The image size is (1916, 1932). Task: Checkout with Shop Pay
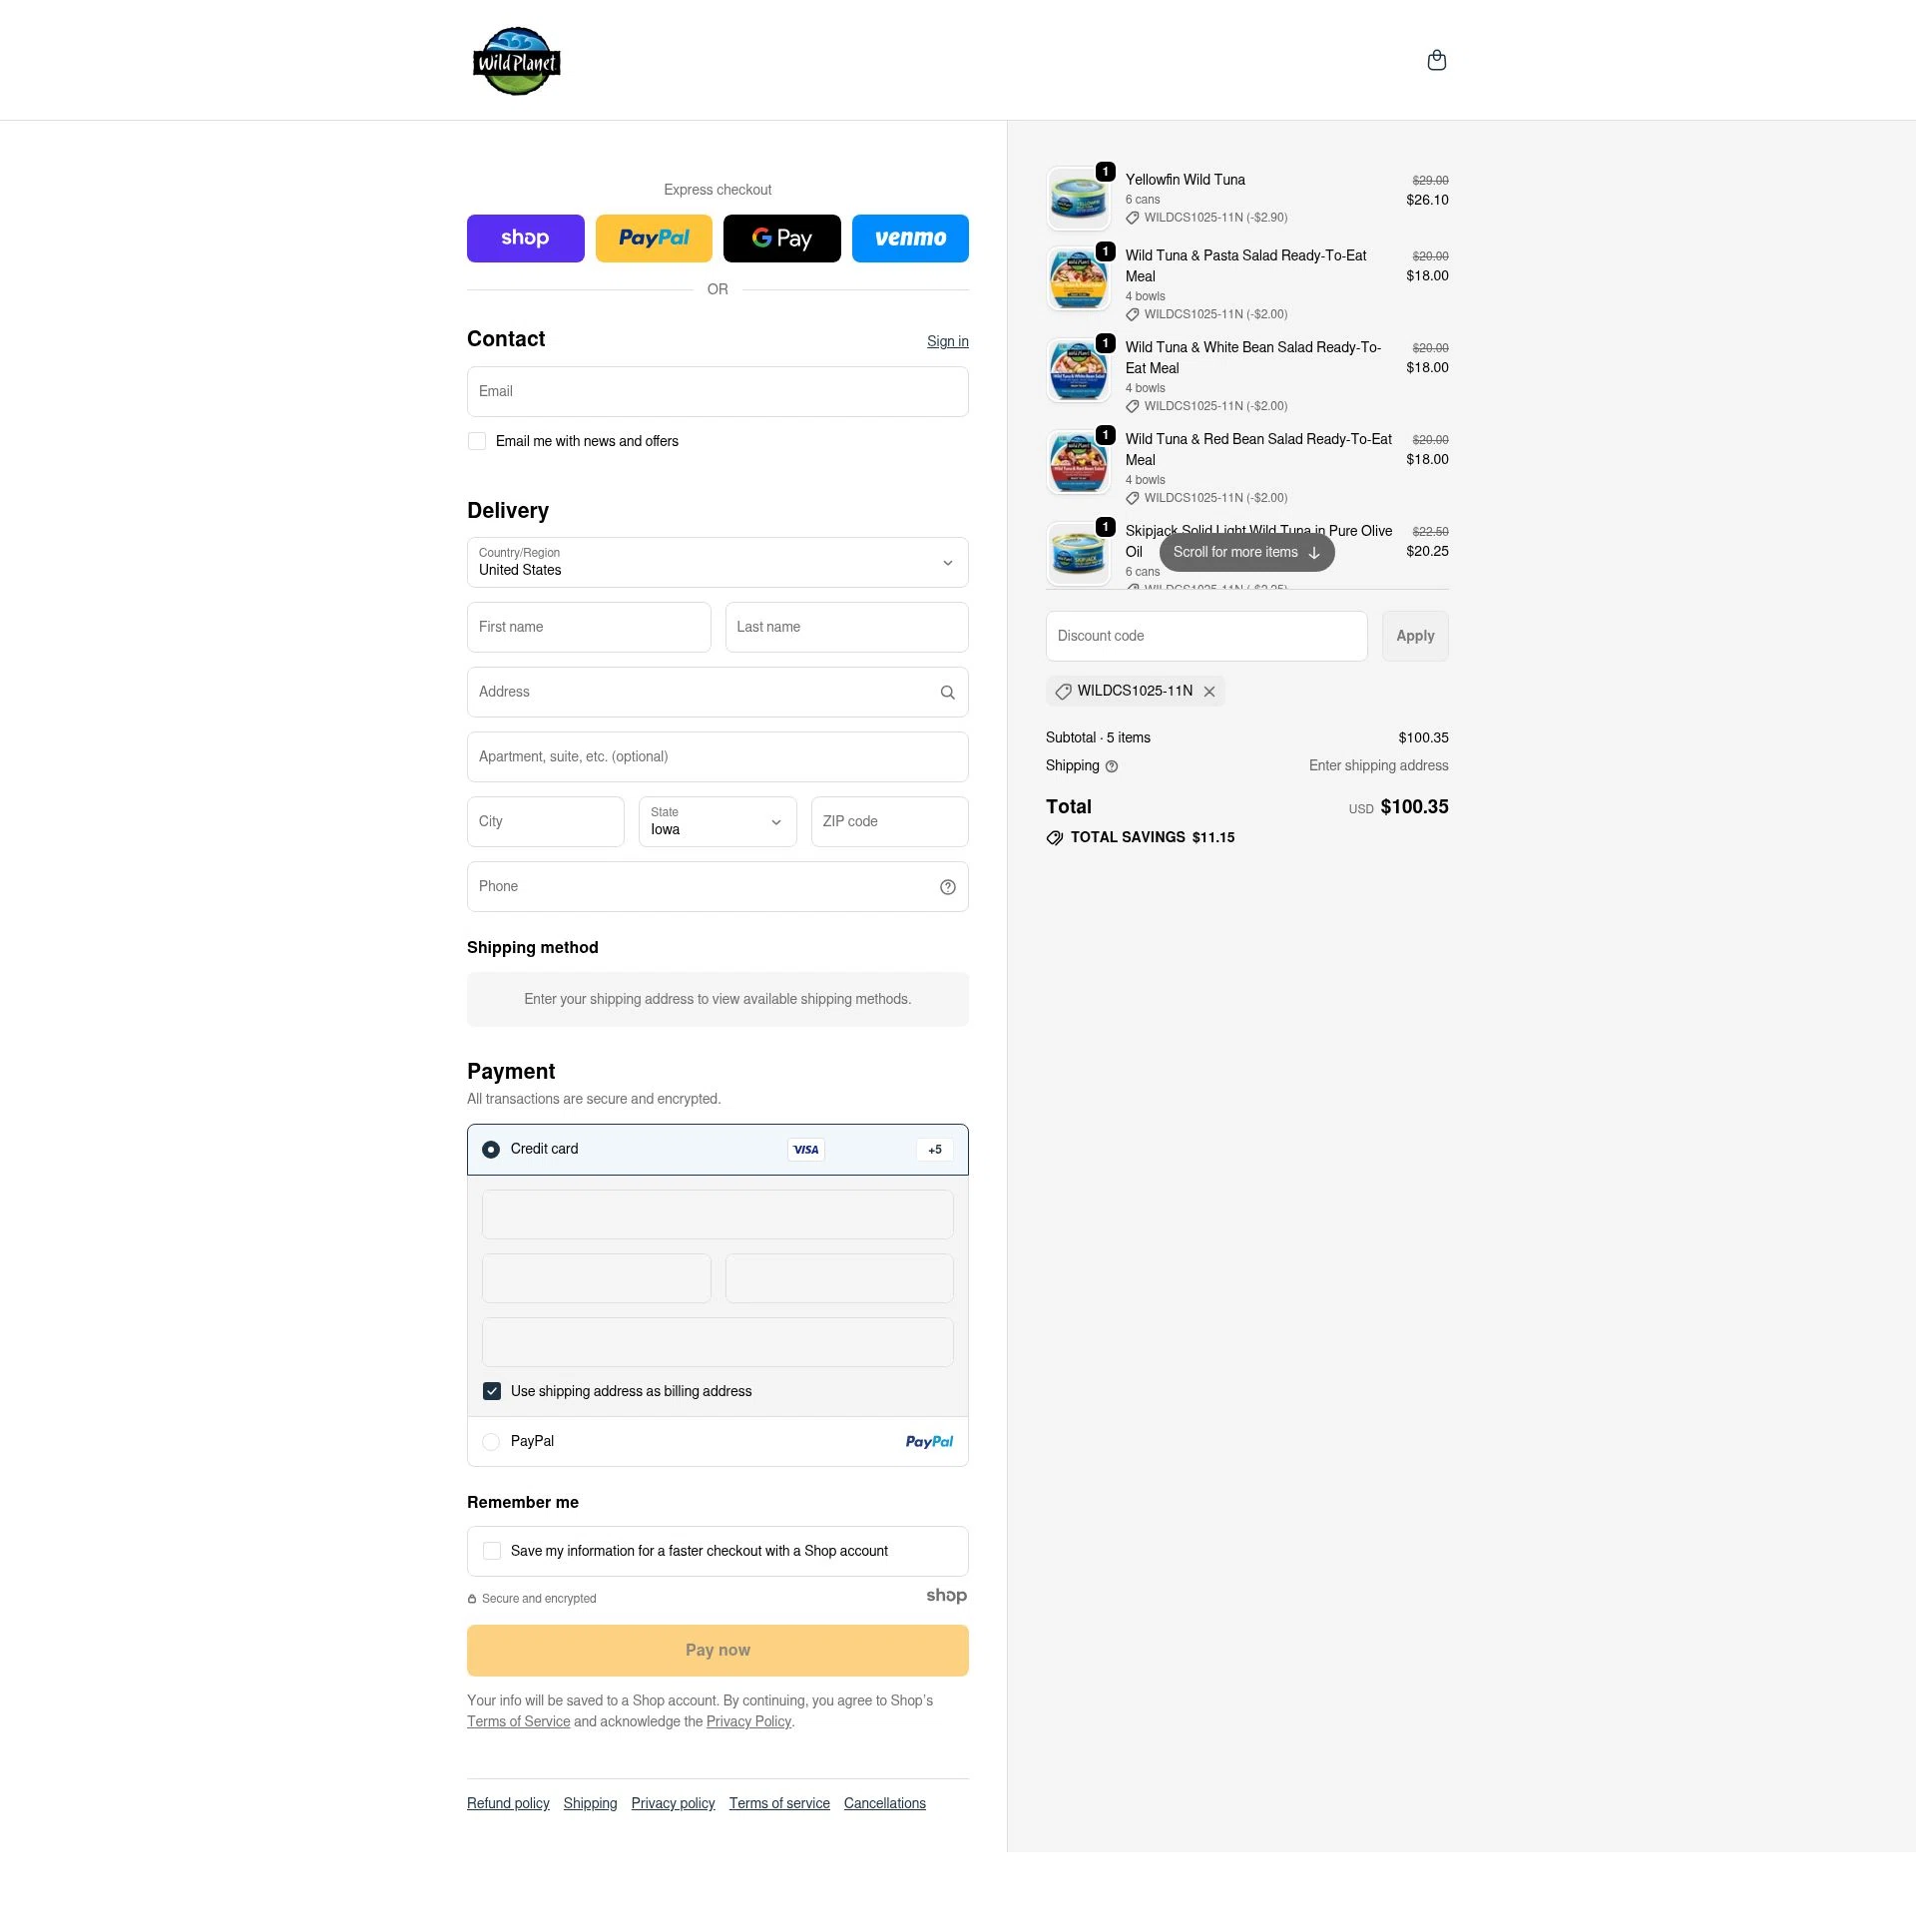pos(525,238)
